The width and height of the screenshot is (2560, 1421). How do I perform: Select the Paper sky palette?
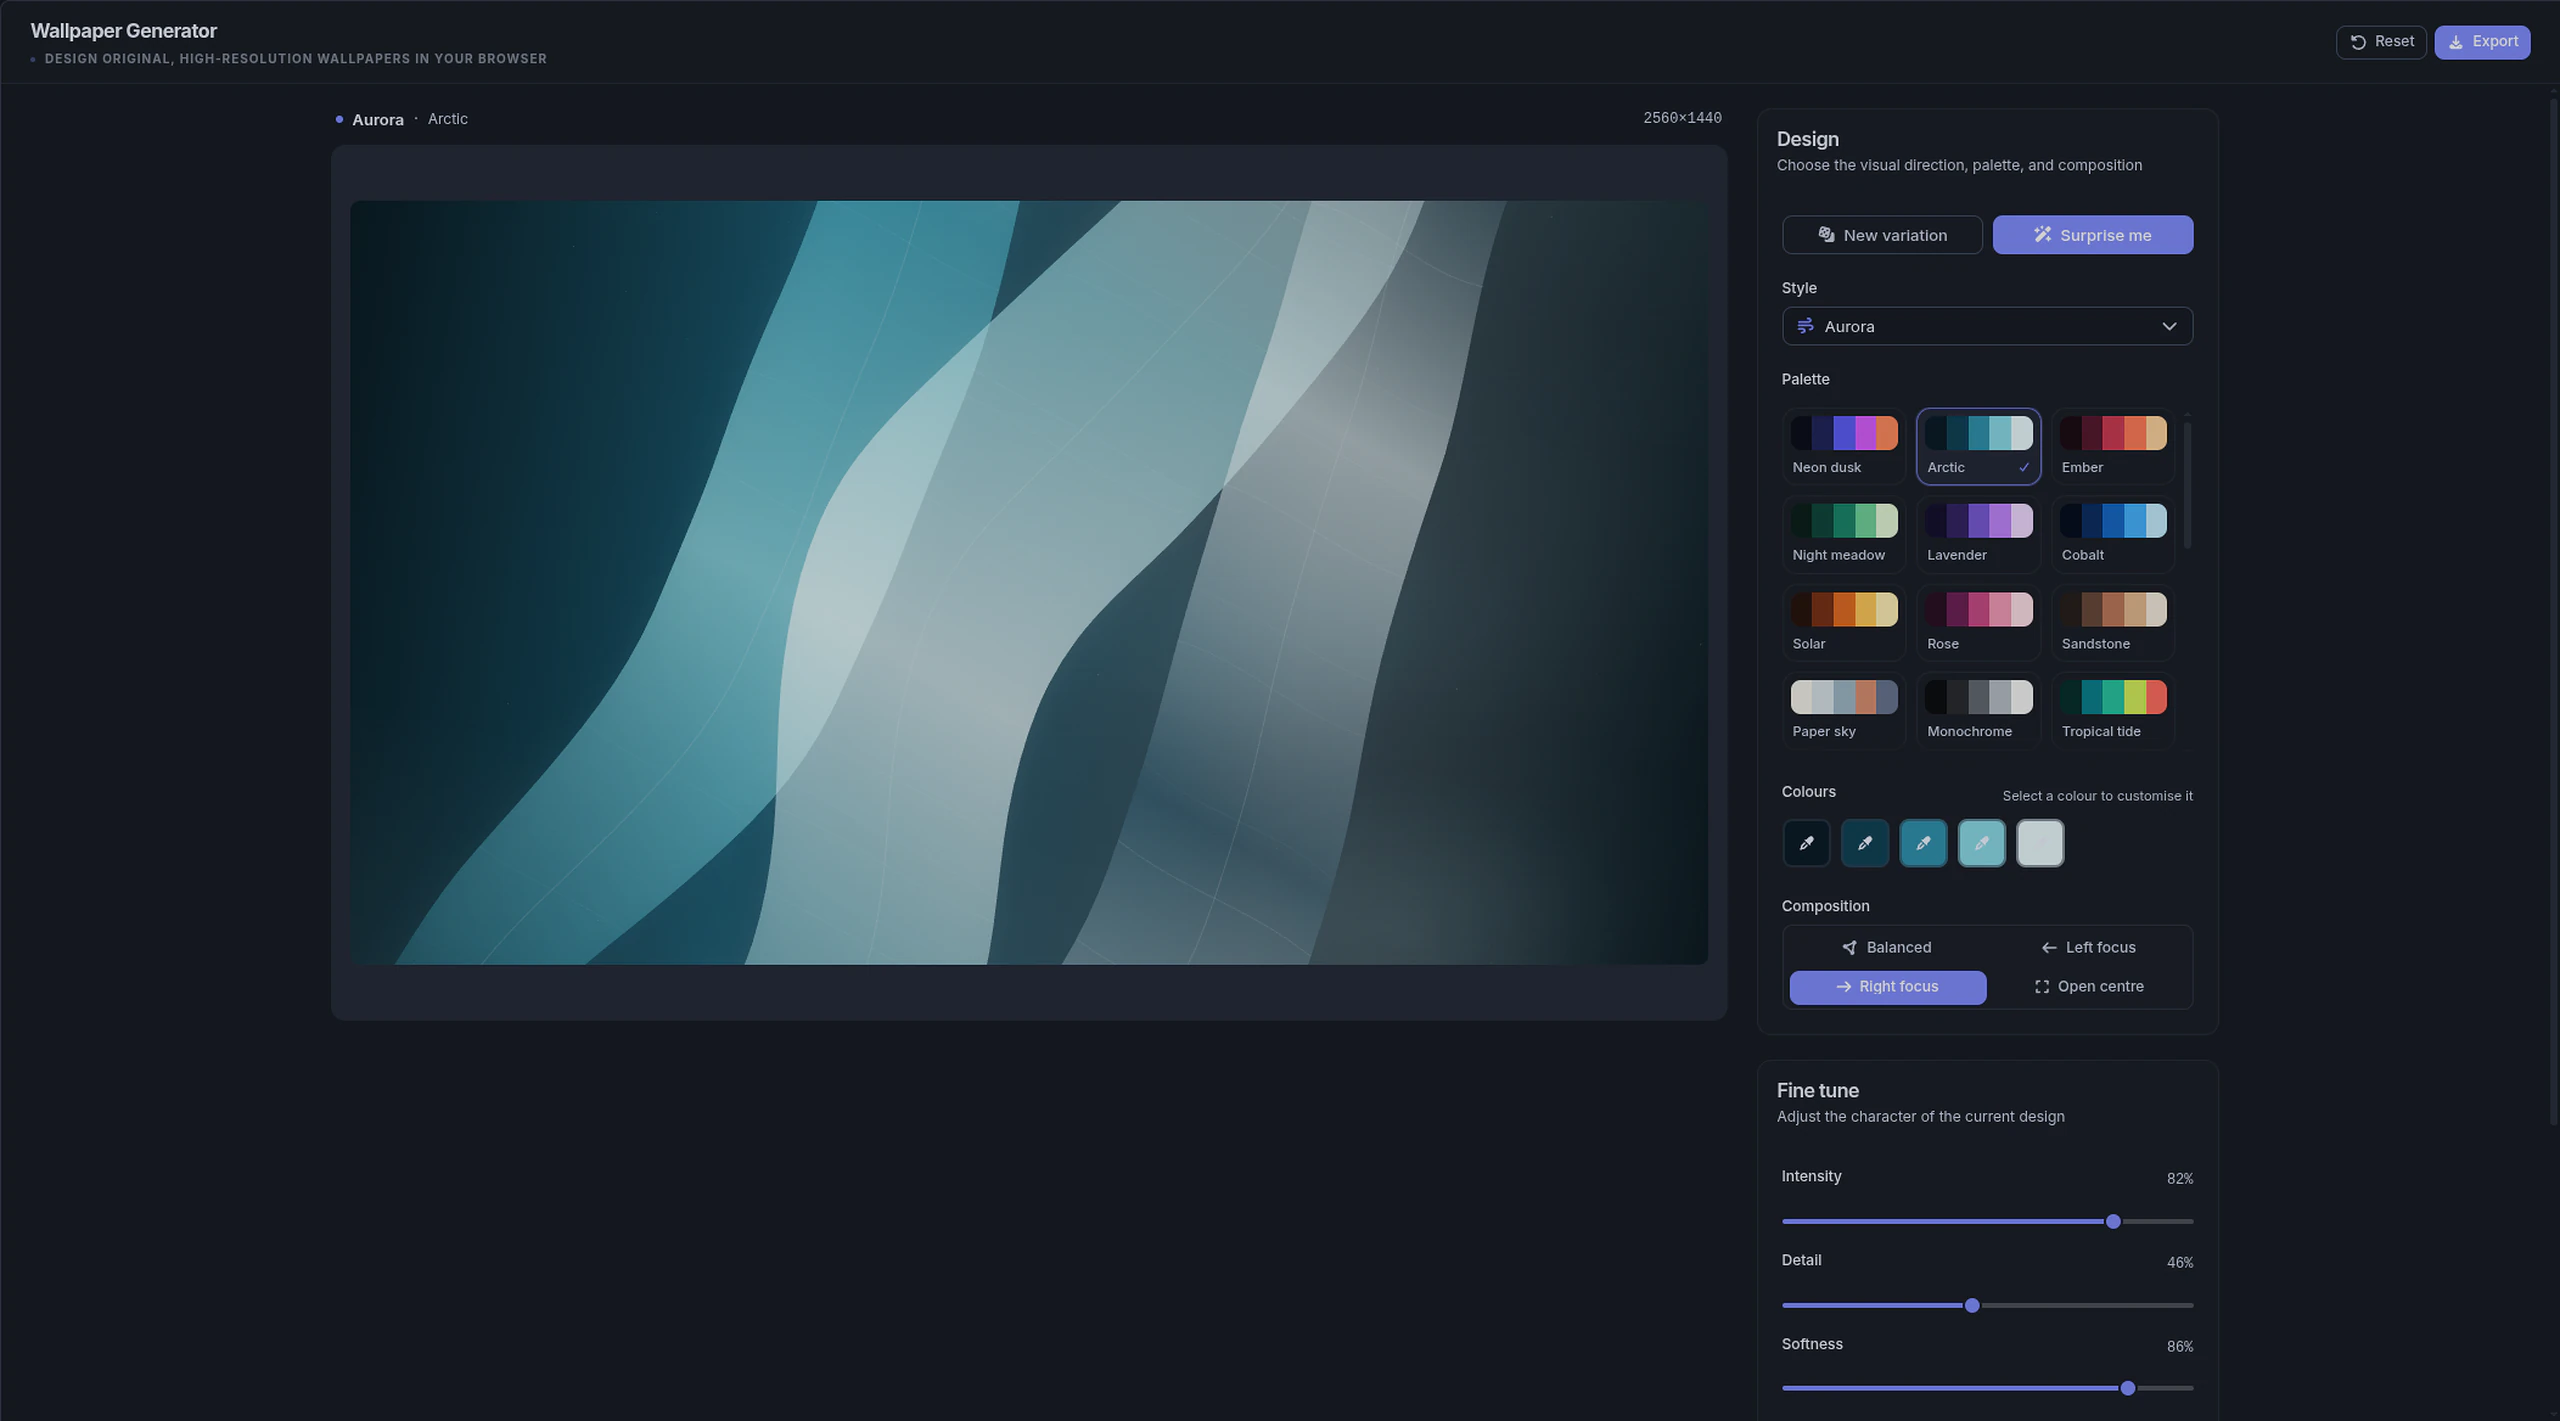(1843, 710)
